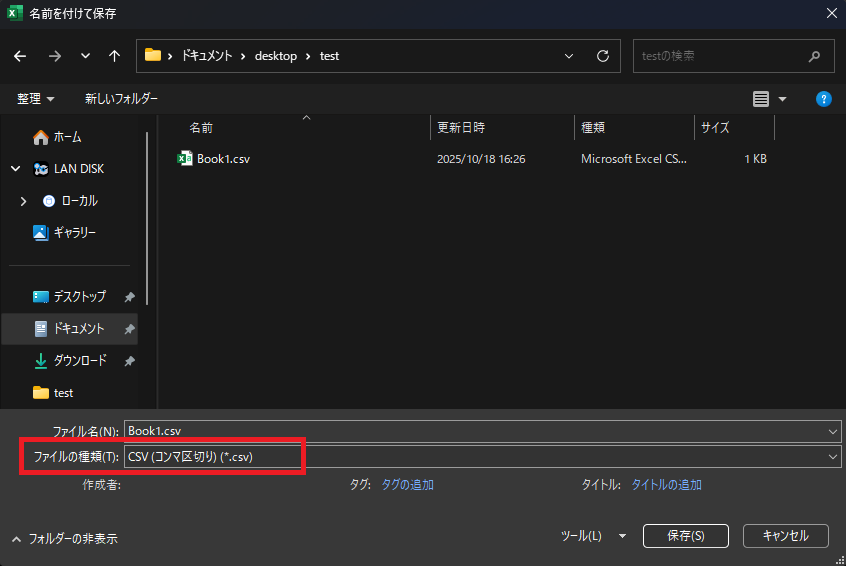Open ドキュメント in the navigation pane
Viewport: 846px width, 566px height.
pyautogui.click(x=79, y=329)
